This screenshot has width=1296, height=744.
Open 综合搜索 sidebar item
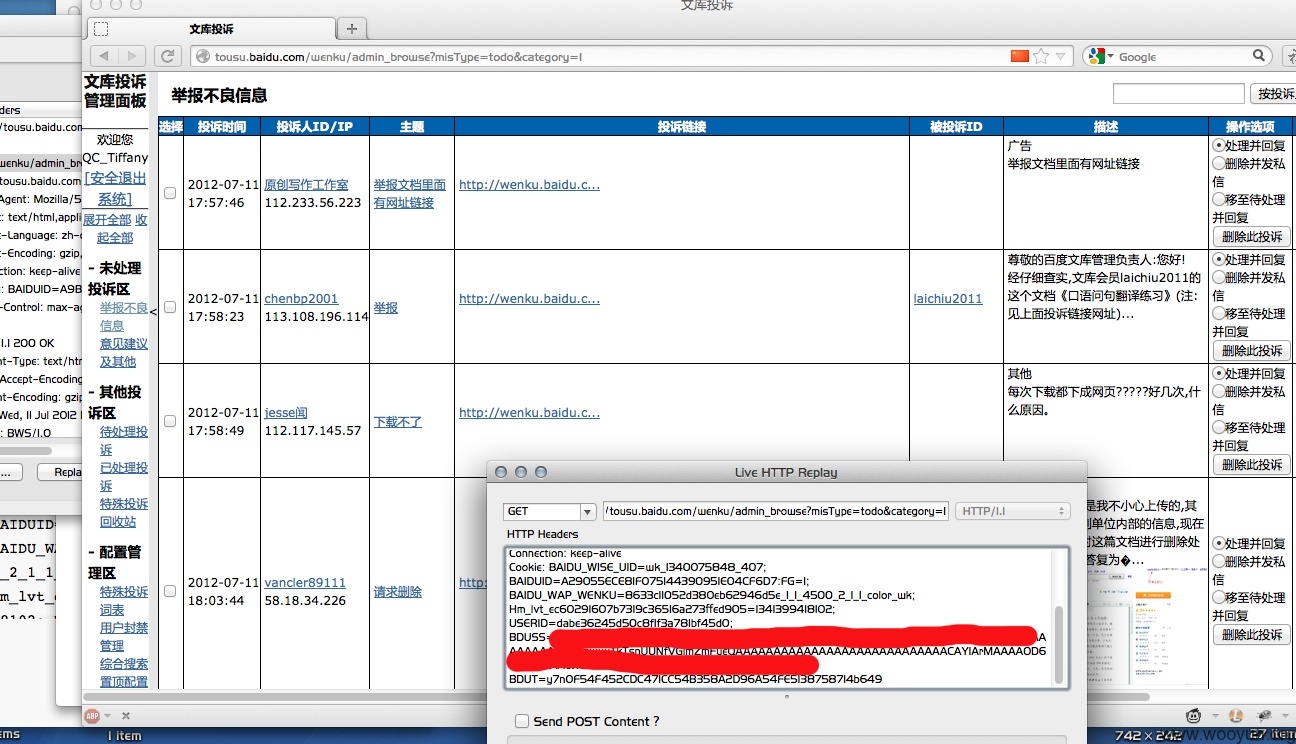tap(124, 664)
